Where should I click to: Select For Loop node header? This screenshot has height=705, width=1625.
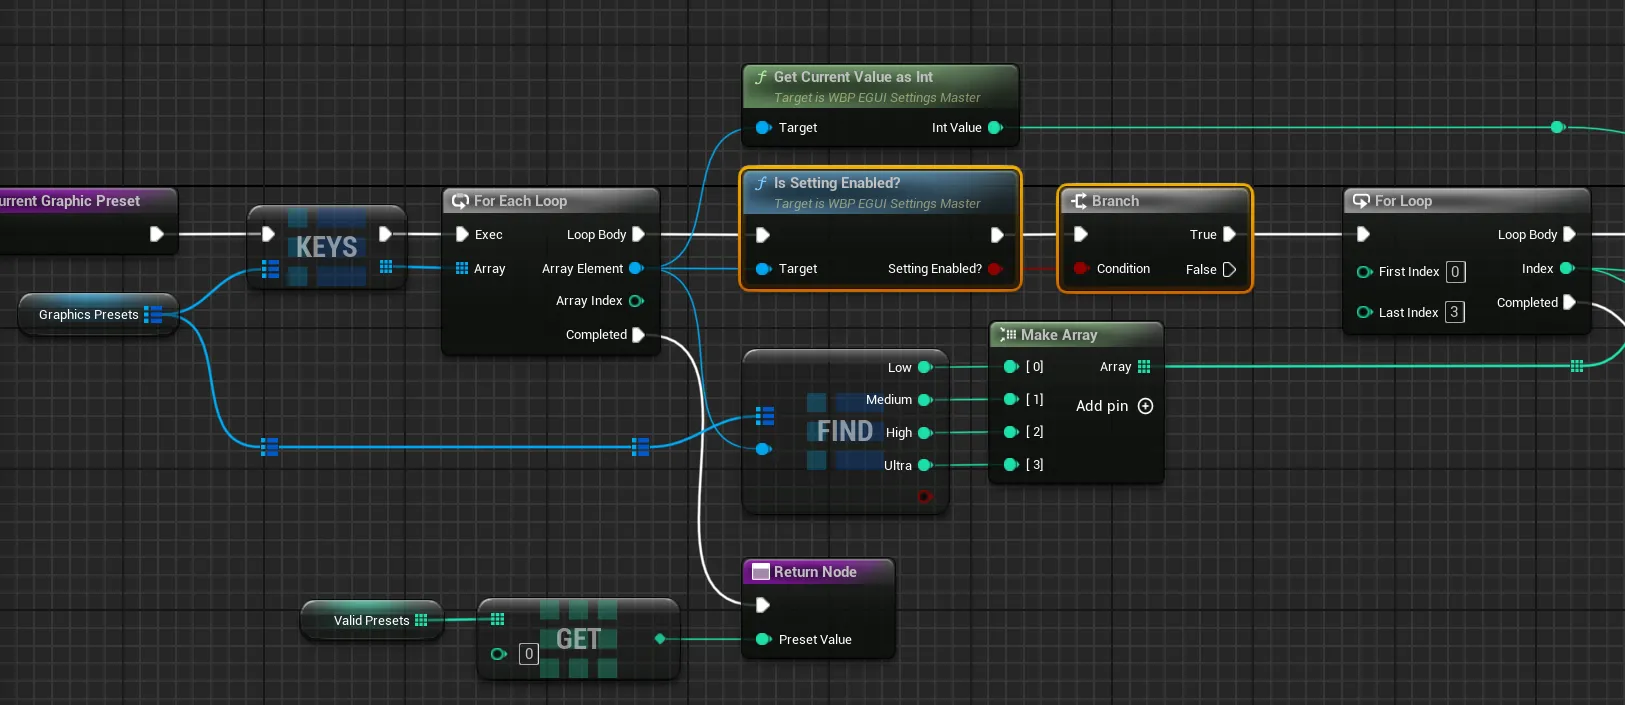1466,201
